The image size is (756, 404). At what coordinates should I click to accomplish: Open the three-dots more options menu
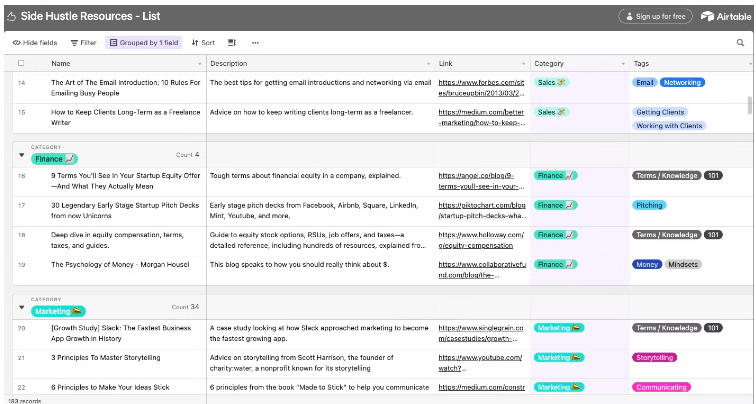point(255,42)
